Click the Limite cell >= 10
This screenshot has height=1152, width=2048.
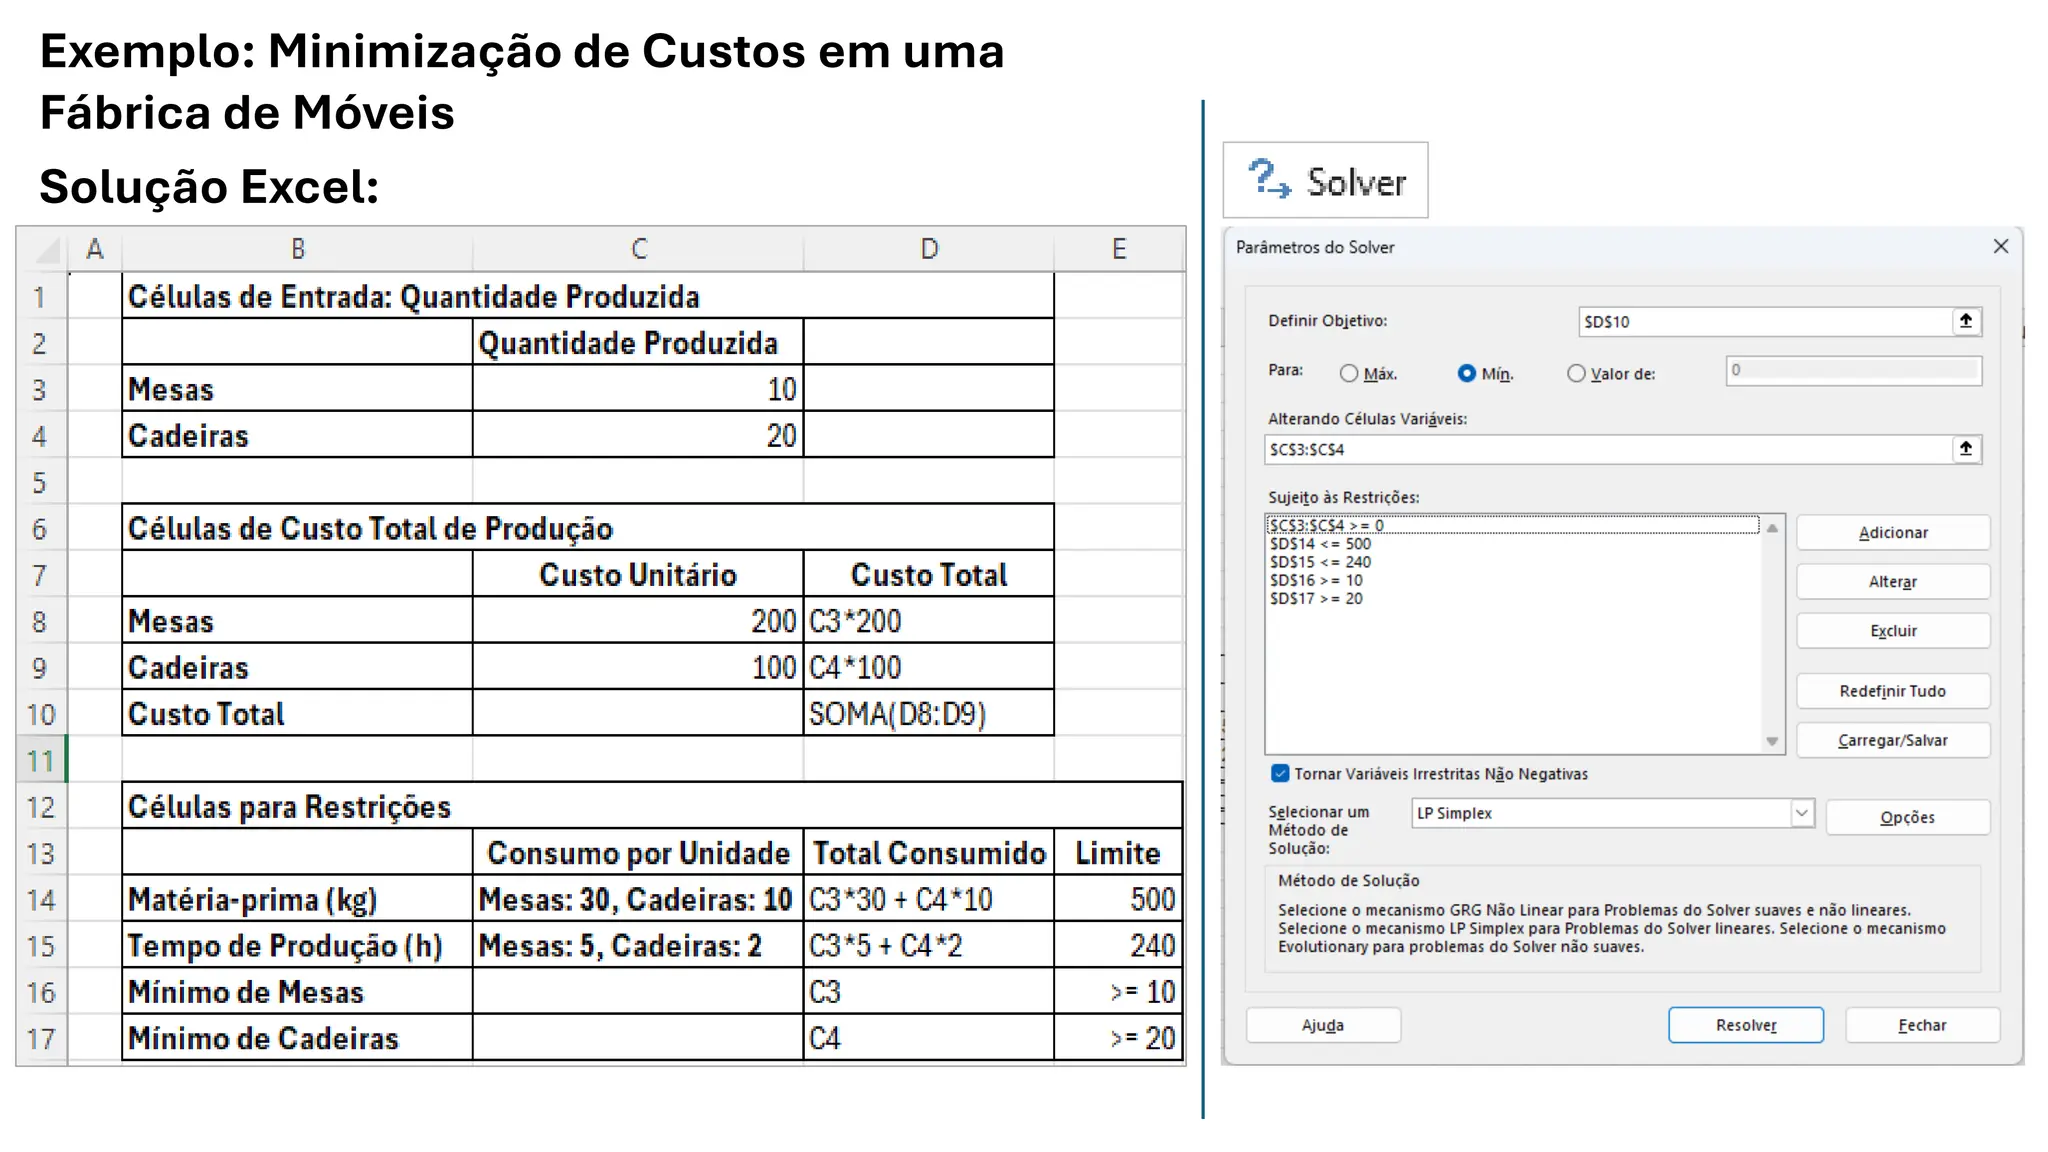pyautogui.click(x=1118, y=991)
